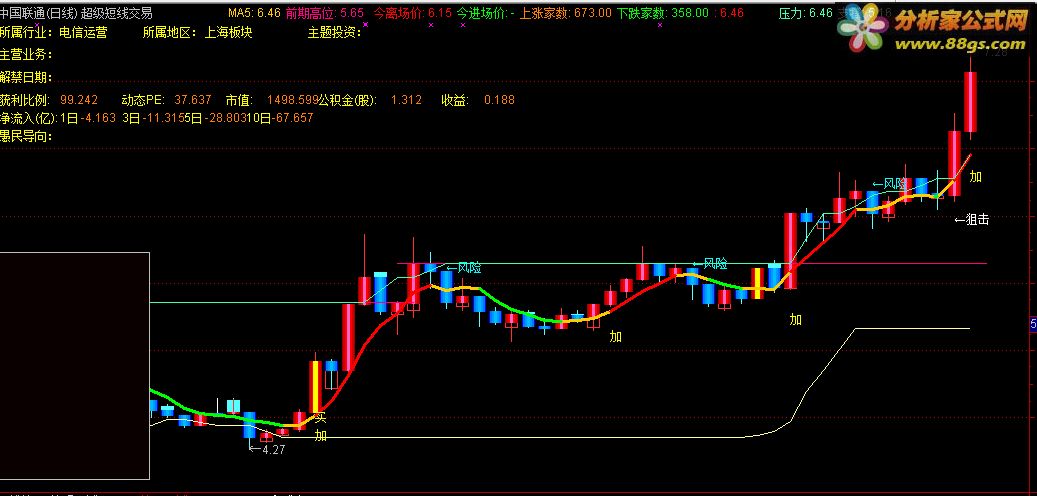Screen dimensions: 1037x496
Task: Select the ←狙击 signal marker
Action: [x=972, y=220]
